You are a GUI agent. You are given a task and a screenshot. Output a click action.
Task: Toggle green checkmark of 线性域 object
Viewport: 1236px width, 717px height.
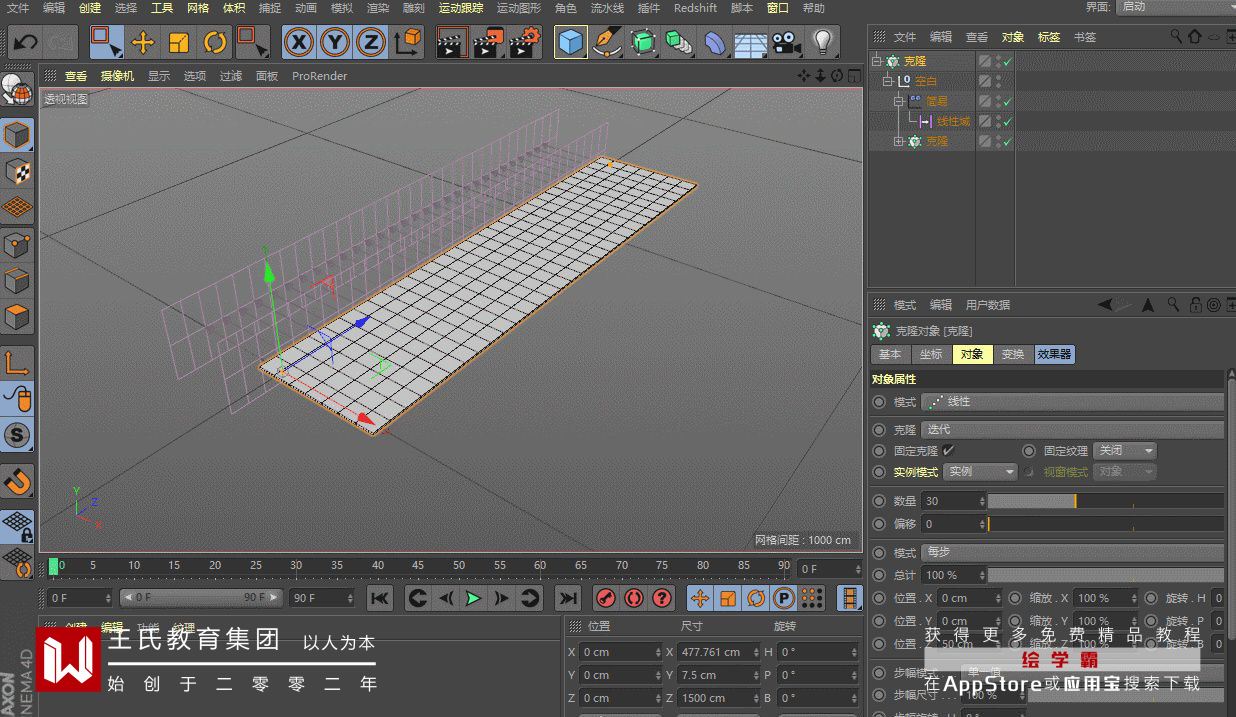point(1008,121)
